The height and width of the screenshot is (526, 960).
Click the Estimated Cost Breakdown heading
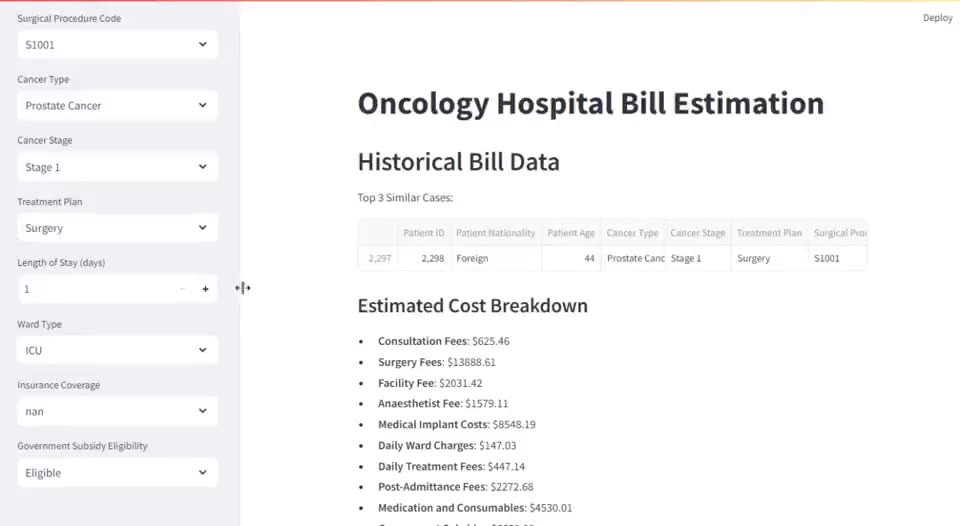click(x=473, y=306)
